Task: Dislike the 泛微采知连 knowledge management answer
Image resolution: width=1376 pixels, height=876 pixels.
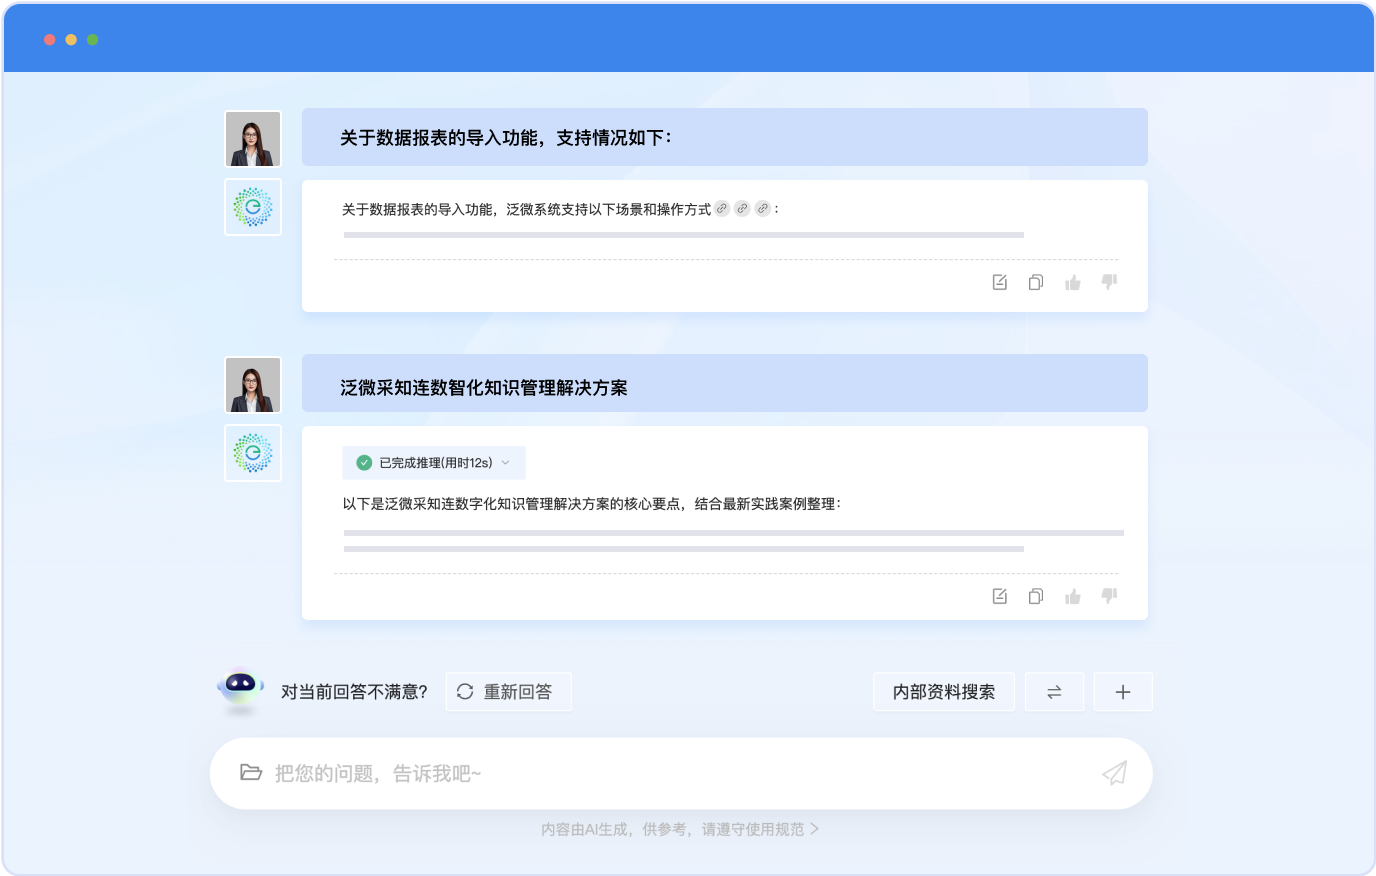Action: point(1109,596)
